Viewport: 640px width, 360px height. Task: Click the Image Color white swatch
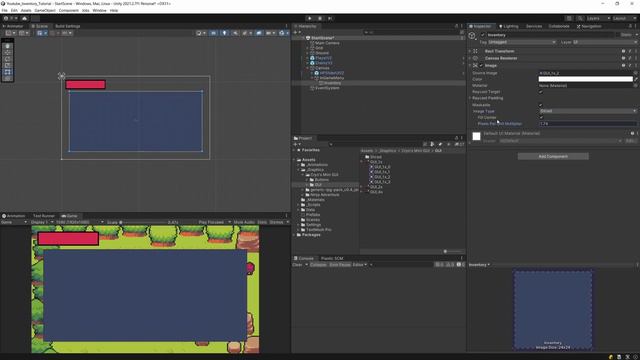coord(586,79)
